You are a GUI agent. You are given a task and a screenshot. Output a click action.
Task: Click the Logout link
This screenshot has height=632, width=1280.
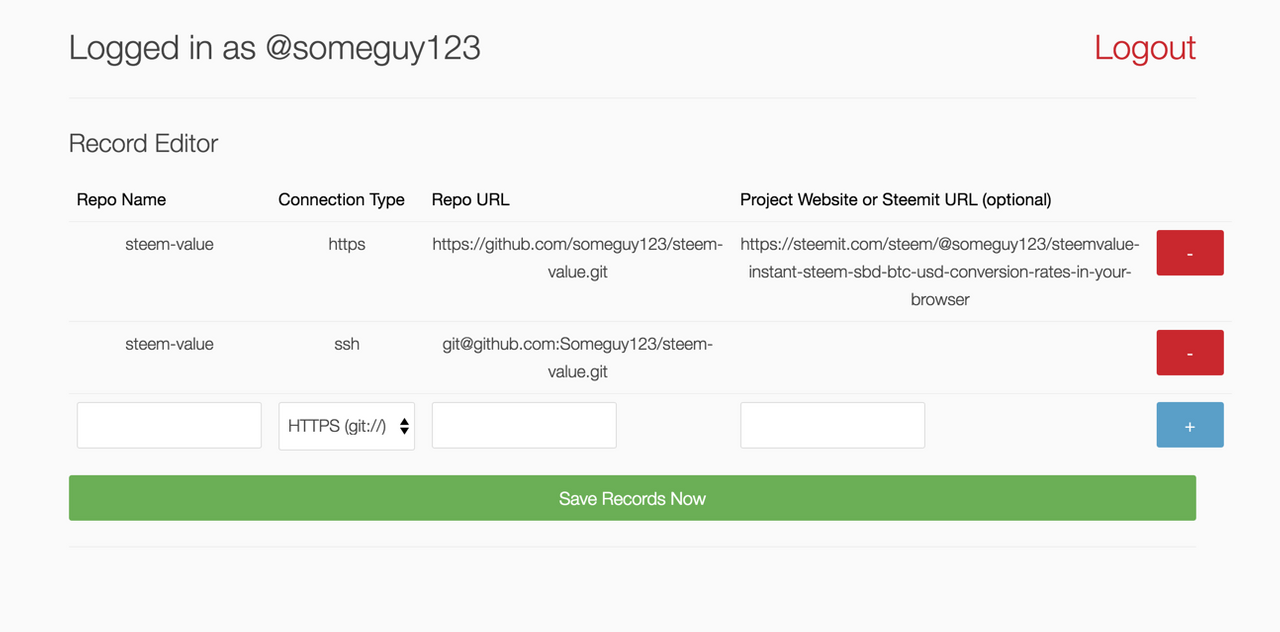point(1144,48)
